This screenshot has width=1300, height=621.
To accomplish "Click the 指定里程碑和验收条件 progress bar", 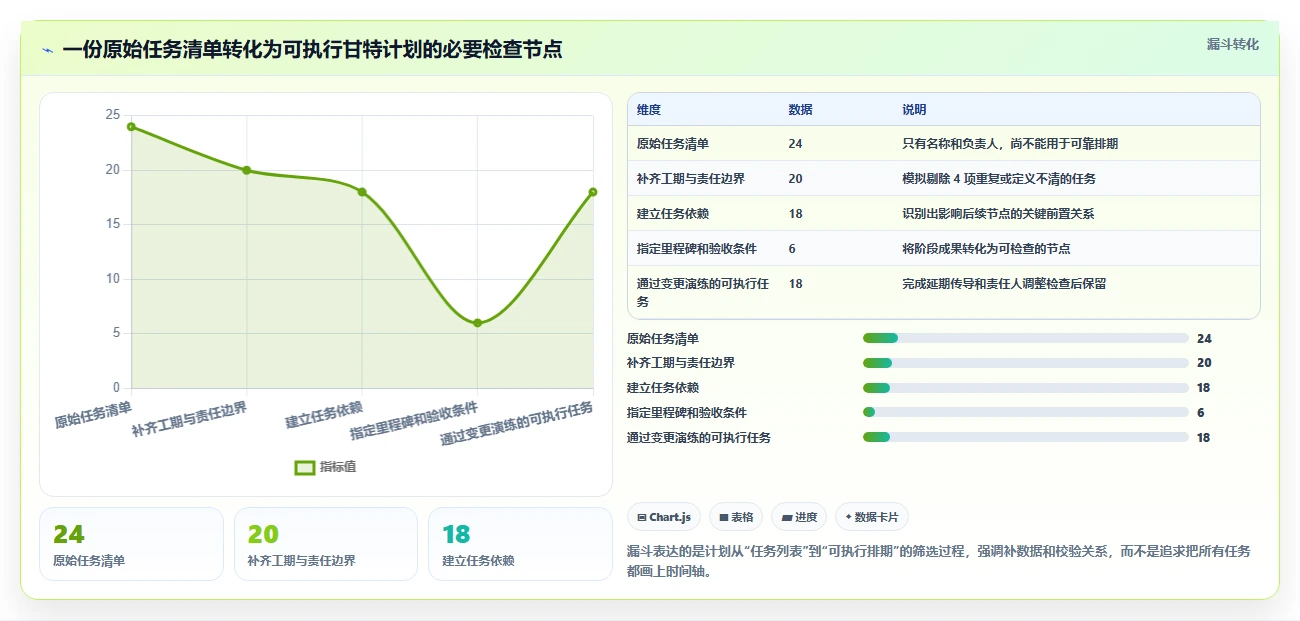I will click(x=1025, y=412).
